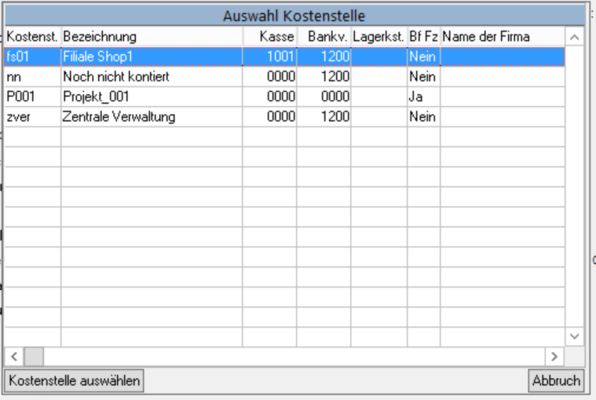Screen dimensions: 596x400
Task: Click the scroll up arrow in the grid
Action: tap(574, 37)
